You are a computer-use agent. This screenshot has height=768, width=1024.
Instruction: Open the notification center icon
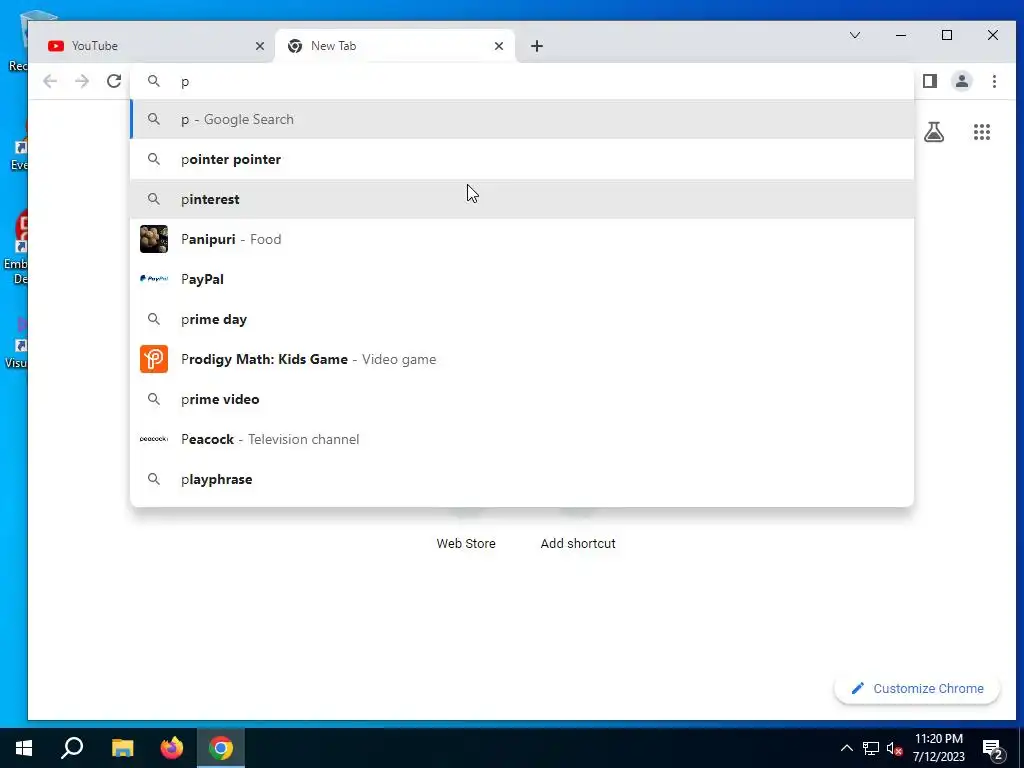coord(993,750)
